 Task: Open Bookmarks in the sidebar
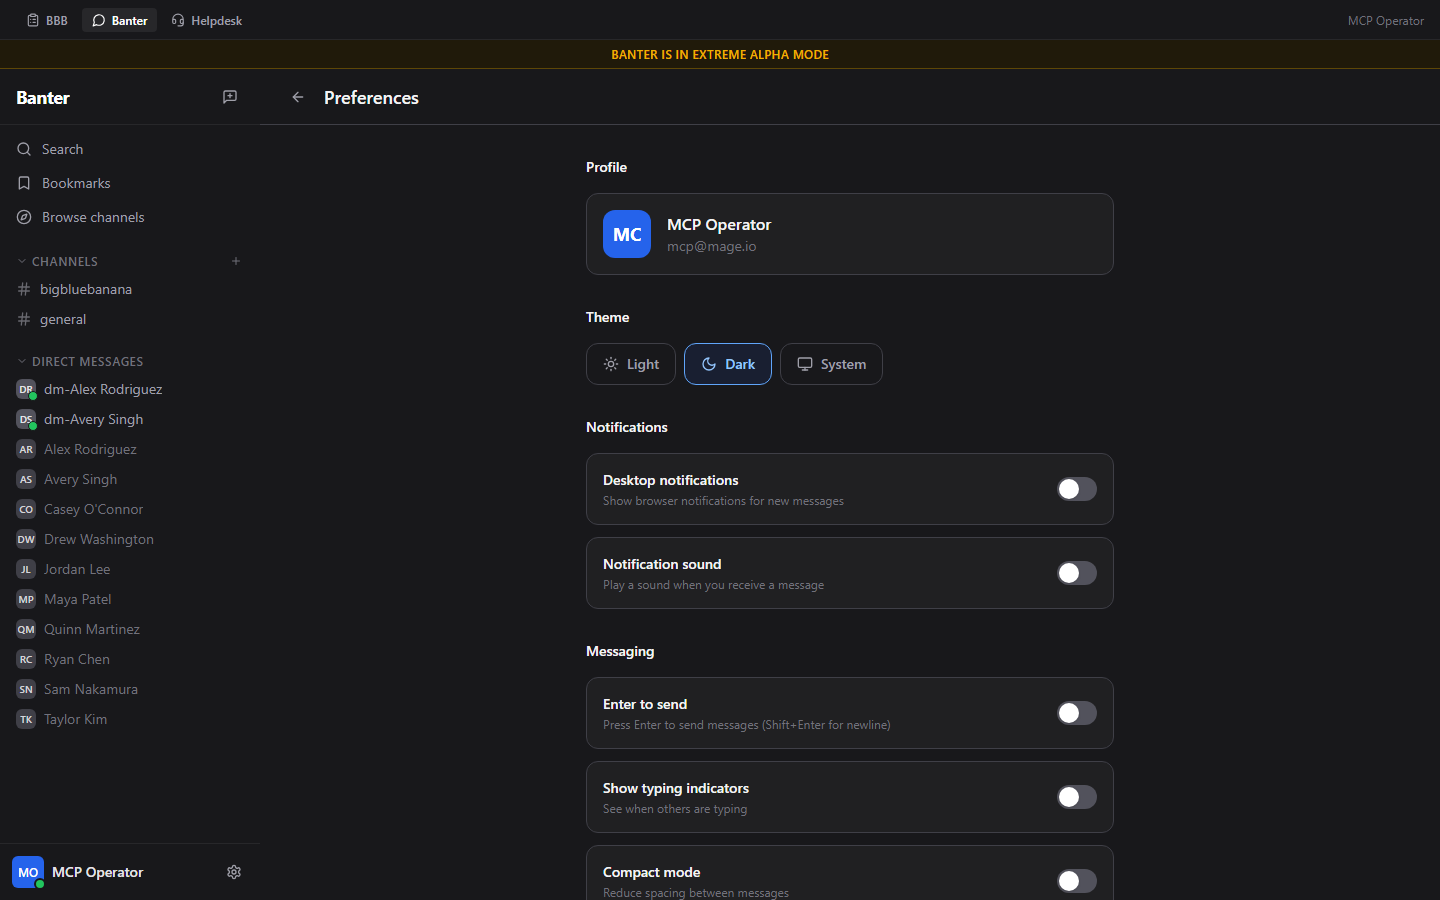[x=76, y=183]
